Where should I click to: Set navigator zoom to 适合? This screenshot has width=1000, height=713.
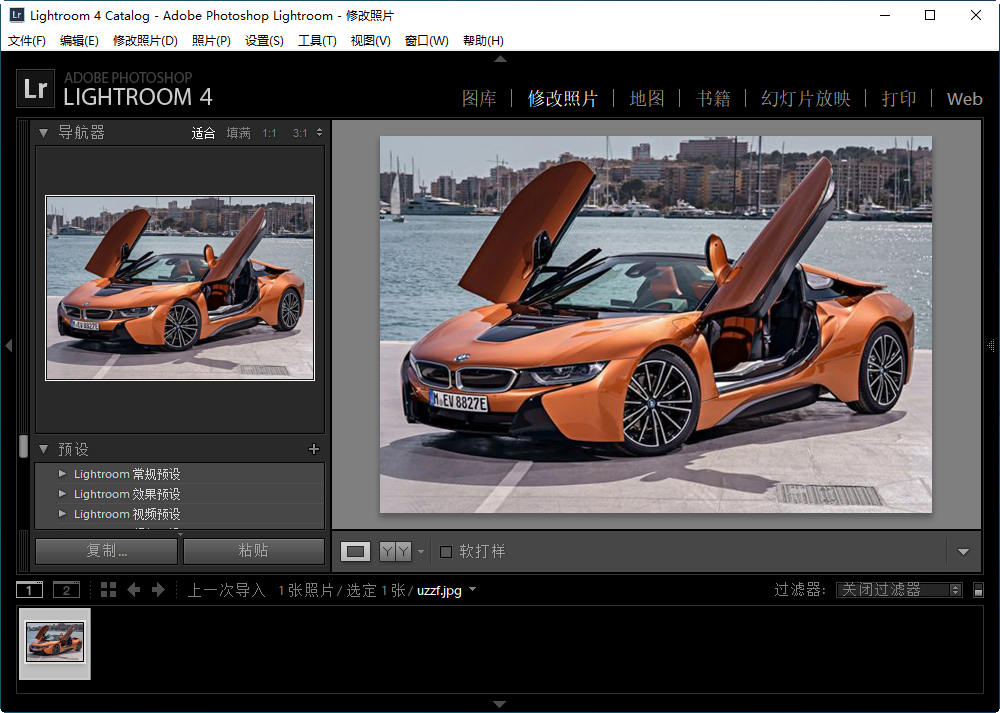click(203, 133)
